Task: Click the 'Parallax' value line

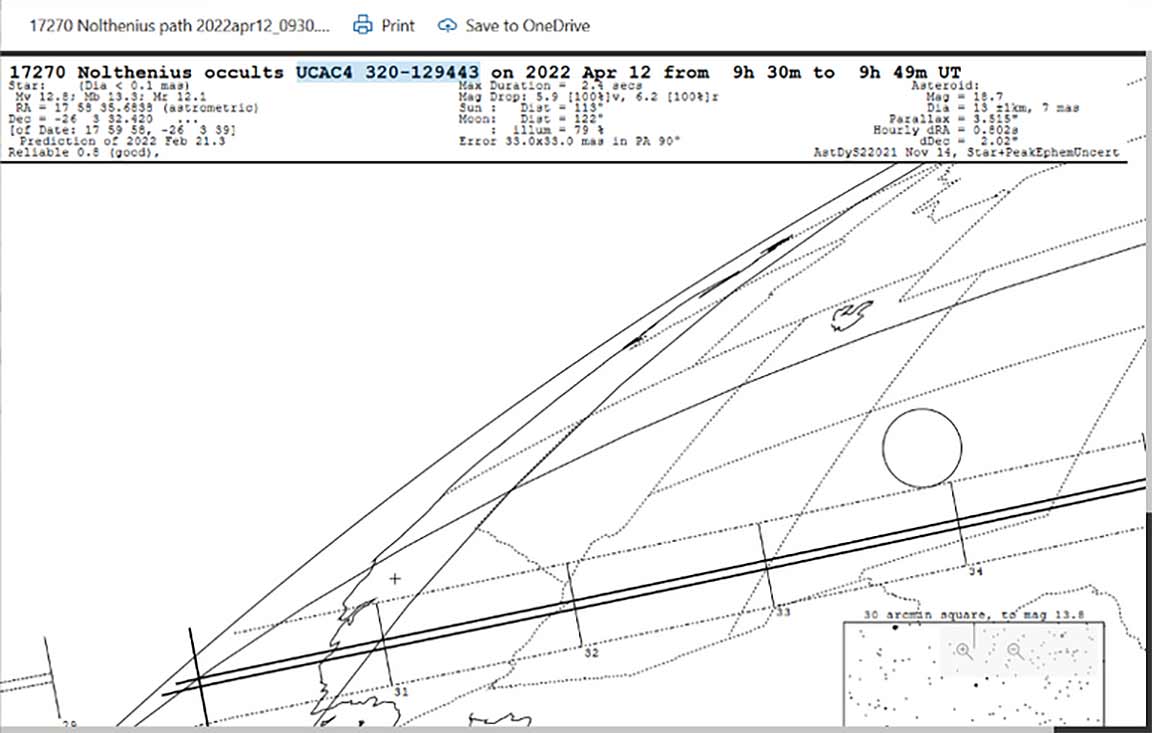Action: [x=953, y=119]
